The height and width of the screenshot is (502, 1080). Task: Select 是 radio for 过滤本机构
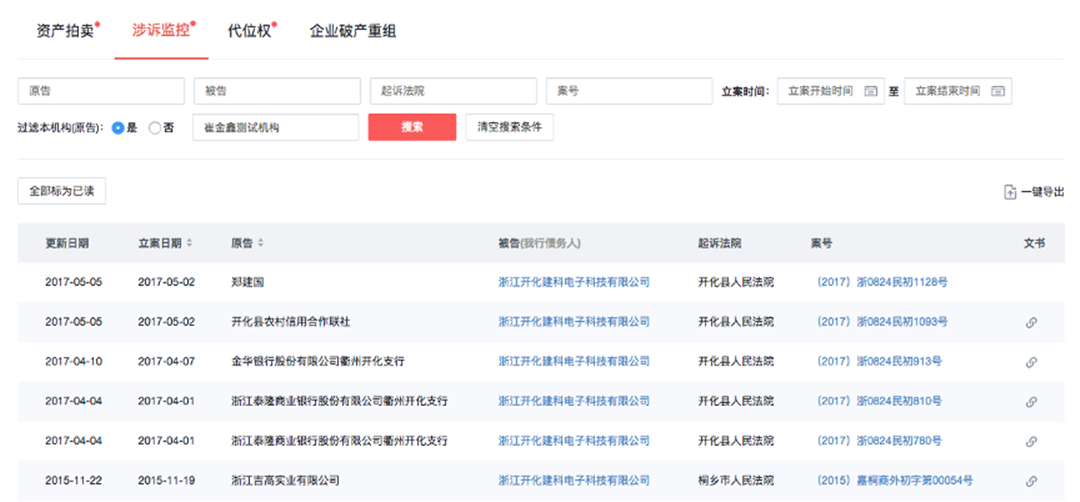(118, 127)
